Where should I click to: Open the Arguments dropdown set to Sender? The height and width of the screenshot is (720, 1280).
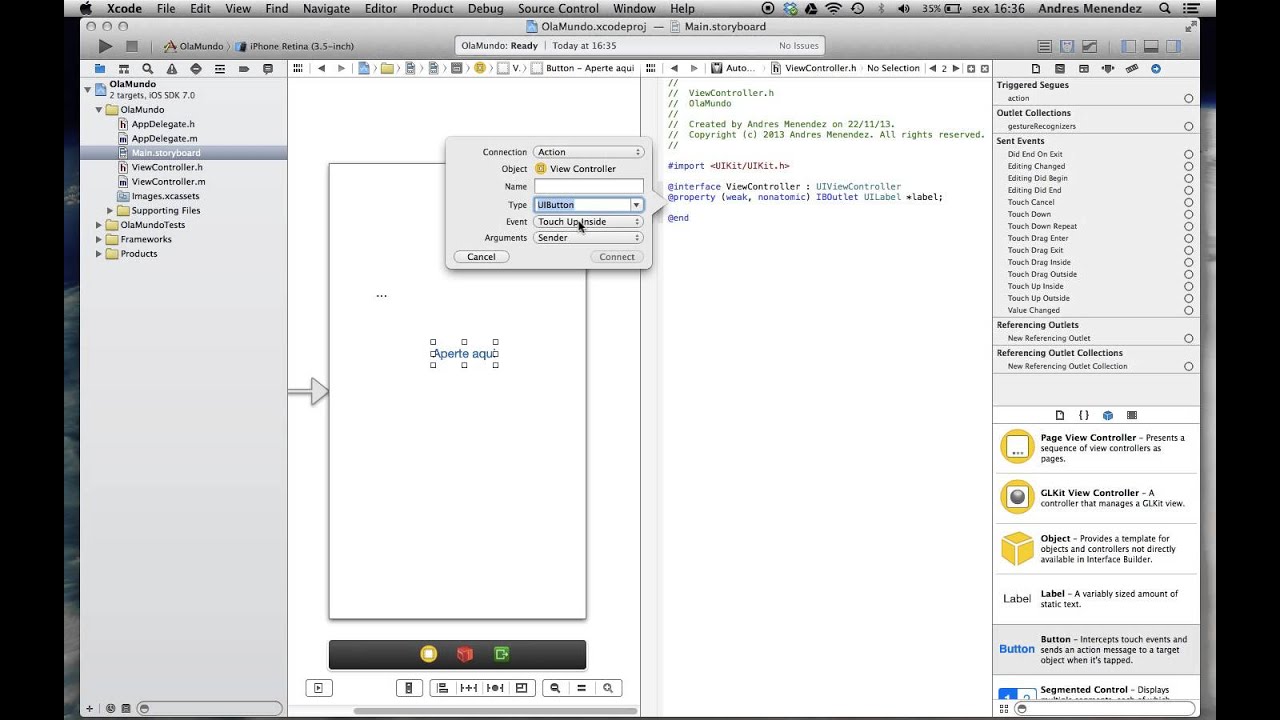[588, 238]
